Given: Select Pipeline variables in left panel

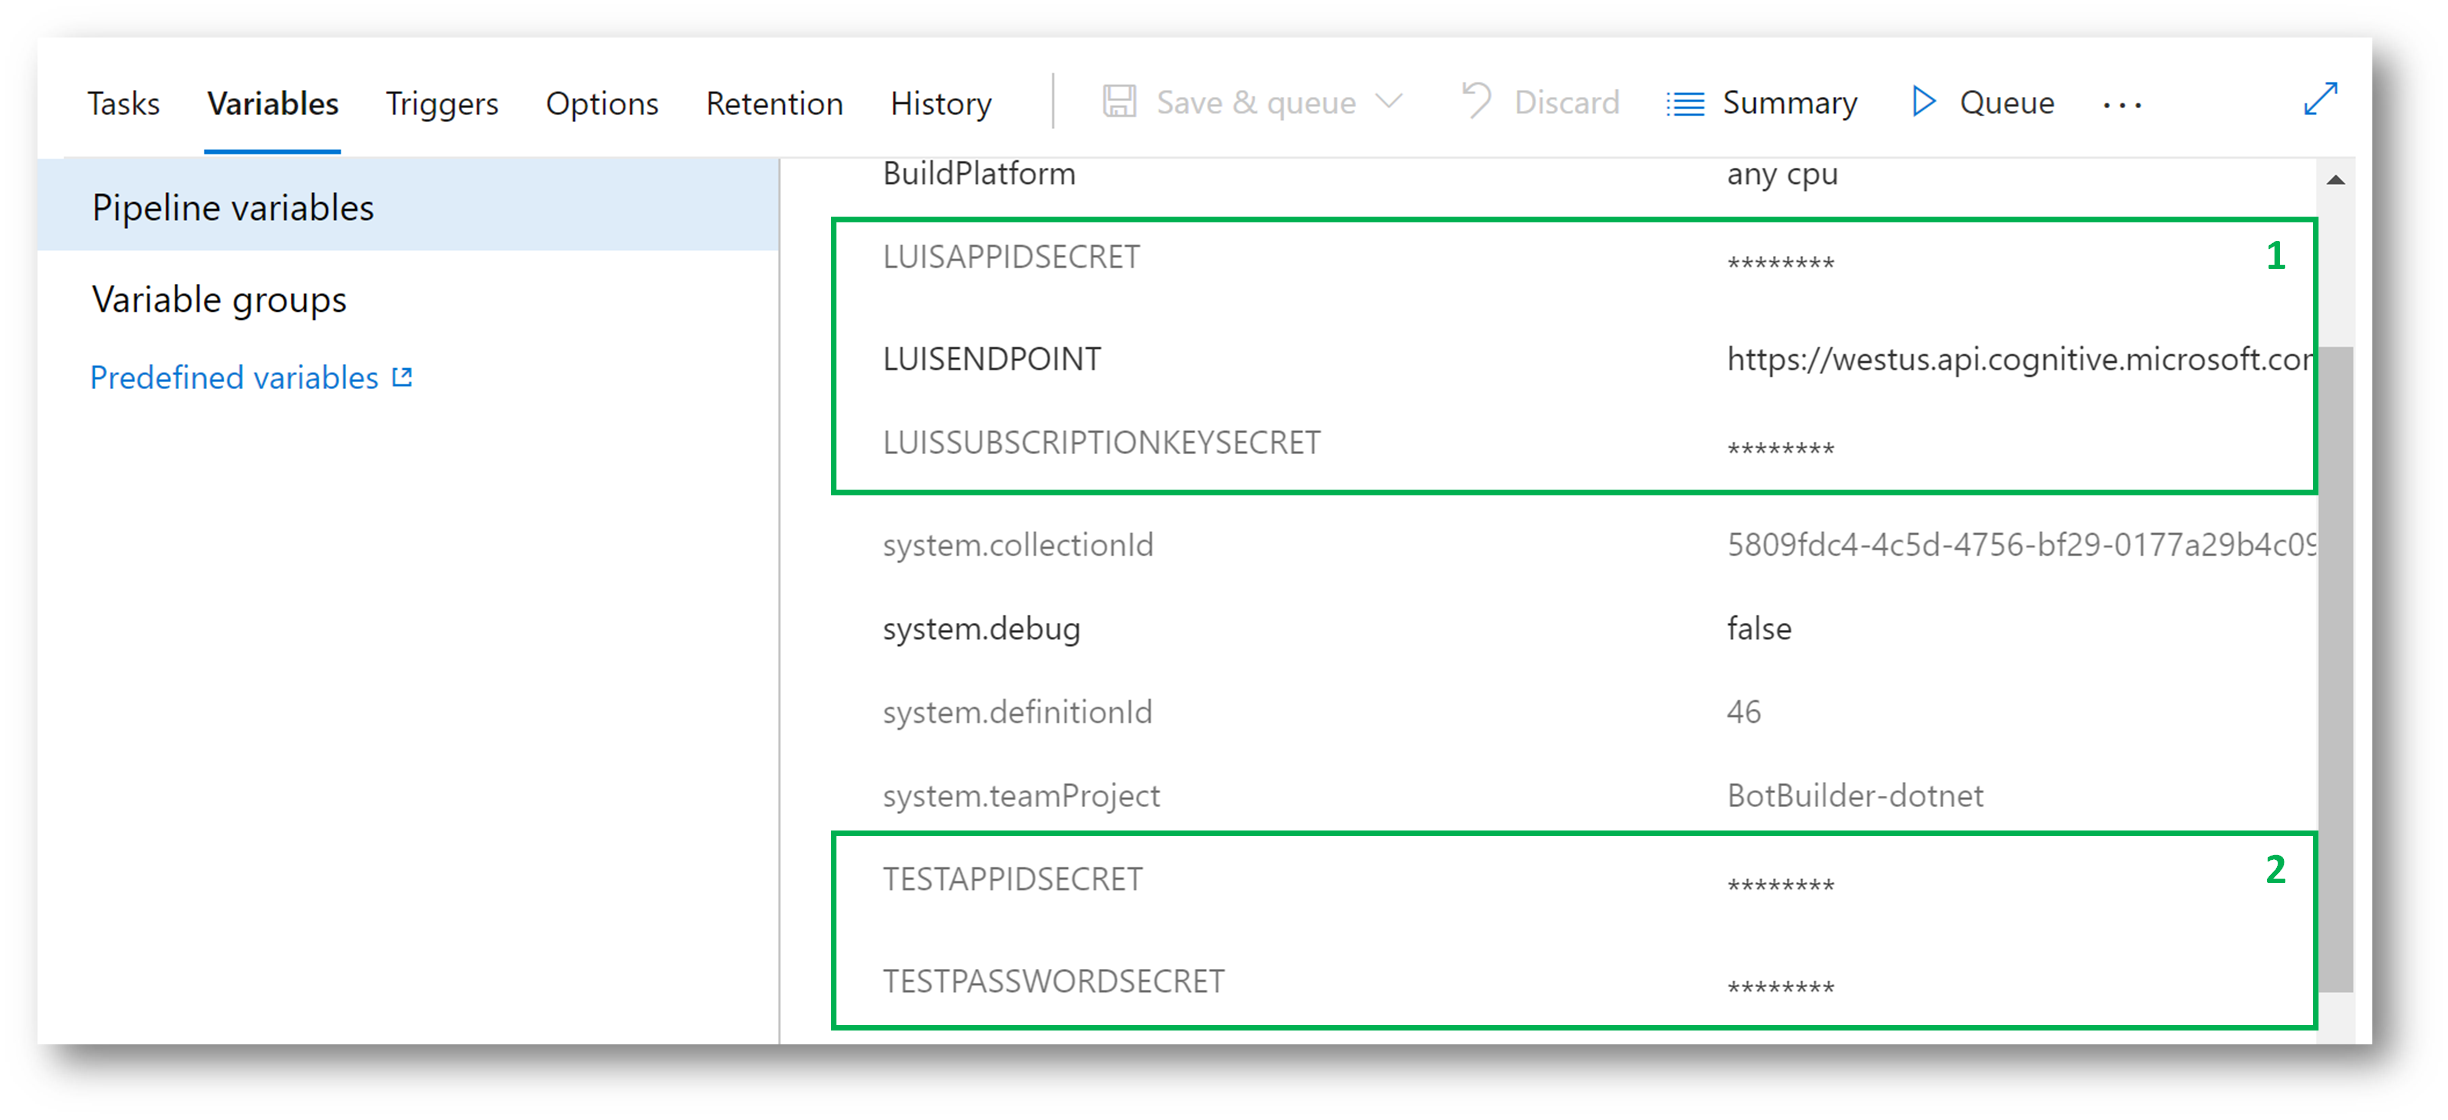Looking at the screenshot, I should click(232, 207).
